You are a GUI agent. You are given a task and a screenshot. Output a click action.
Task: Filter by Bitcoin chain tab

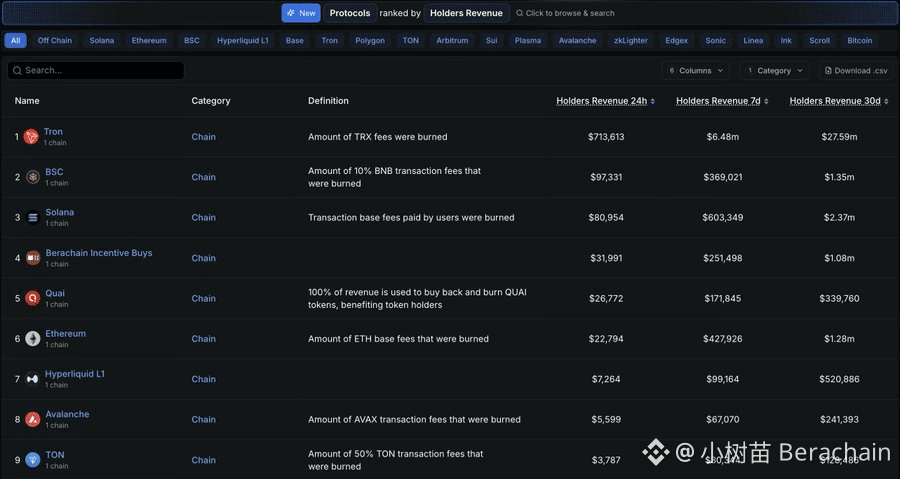859,40
